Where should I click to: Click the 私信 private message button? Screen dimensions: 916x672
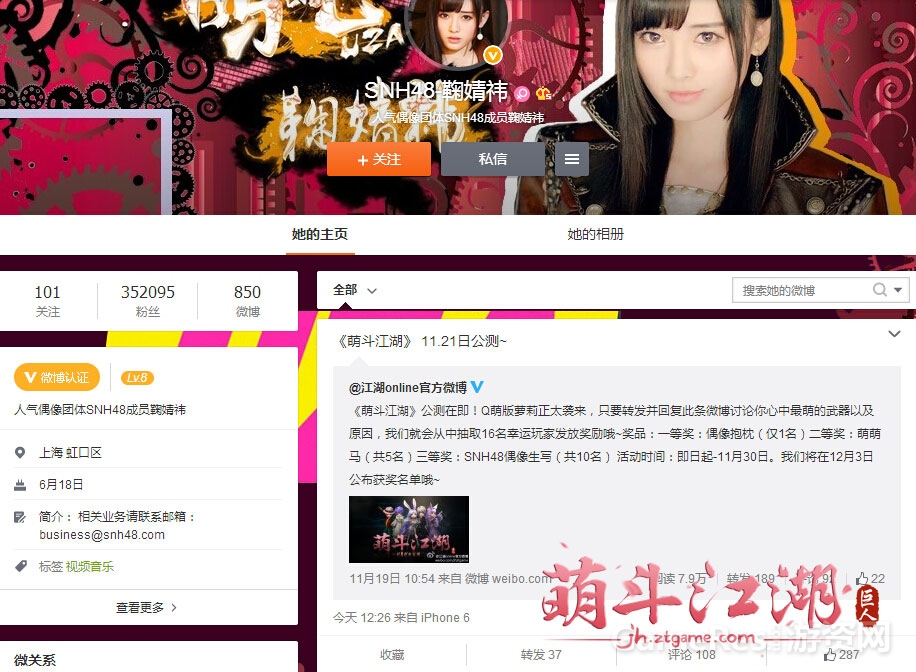pyautogui.click(x=492, y=159)
